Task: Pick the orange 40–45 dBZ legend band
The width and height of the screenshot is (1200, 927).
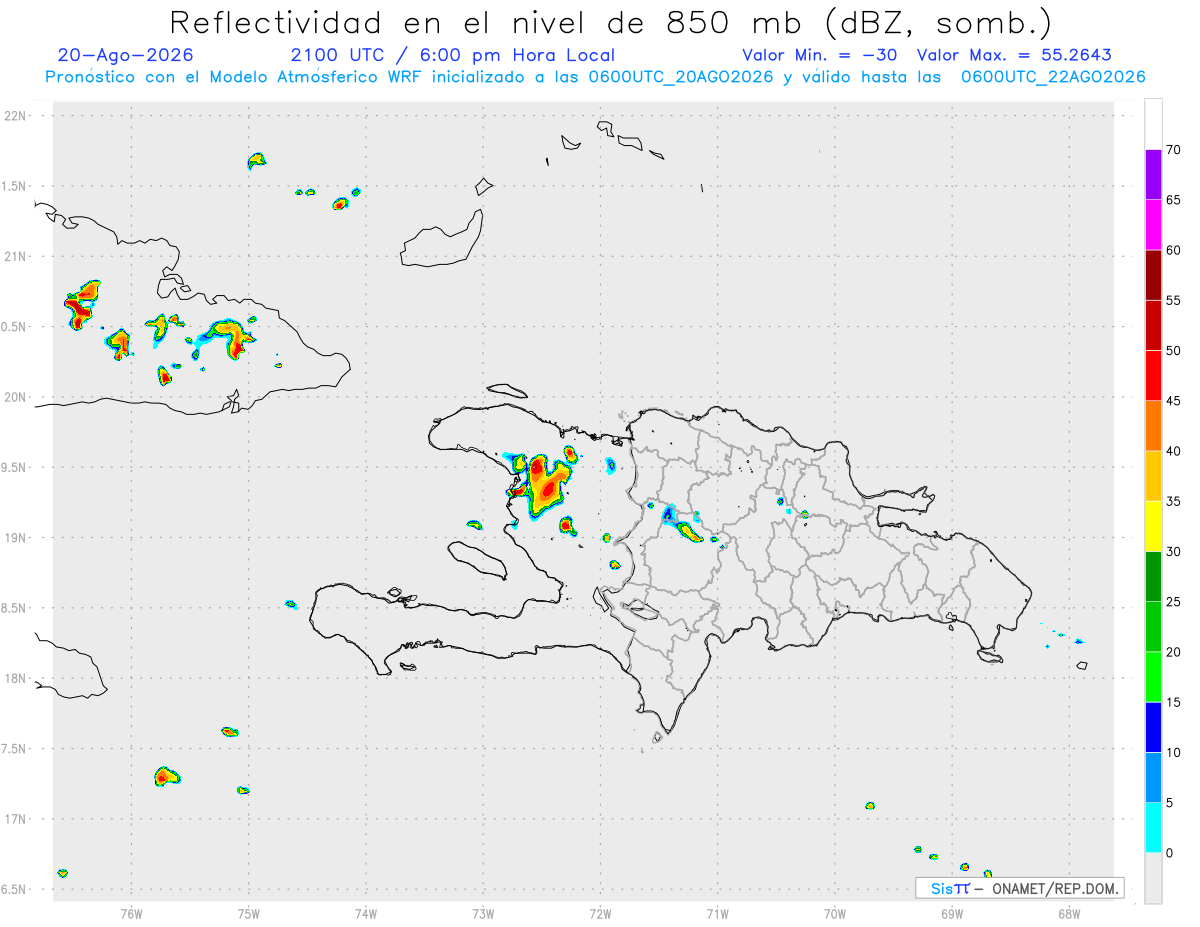Action: tap(1153, 426)
